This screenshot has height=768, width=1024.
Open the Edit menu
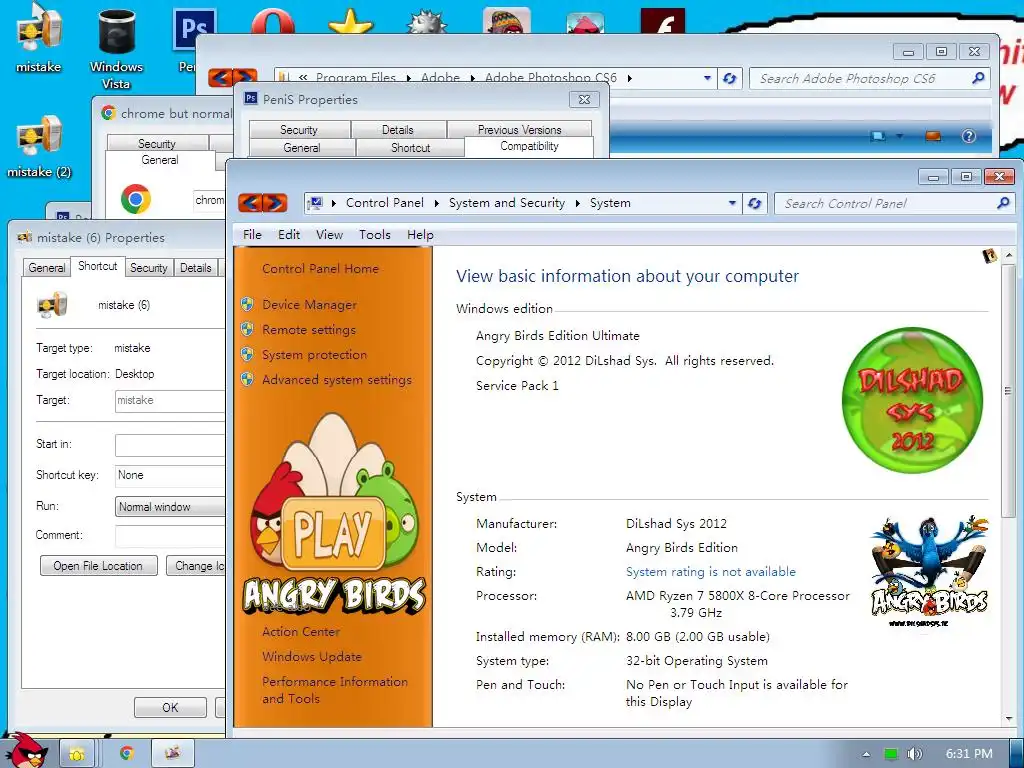click(x=289, y=234)
